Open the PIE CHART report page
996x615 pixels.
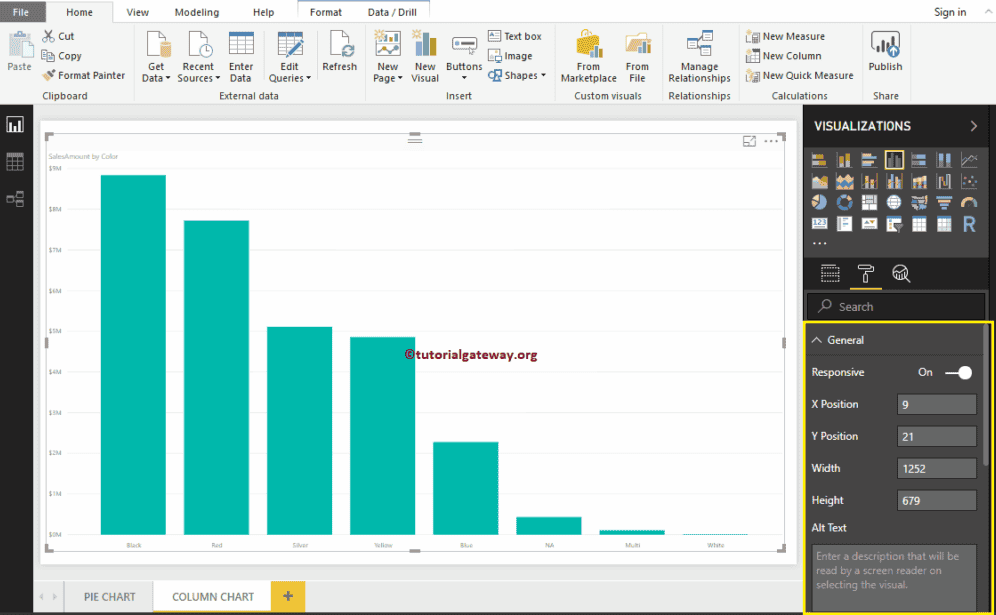point(108,596)
